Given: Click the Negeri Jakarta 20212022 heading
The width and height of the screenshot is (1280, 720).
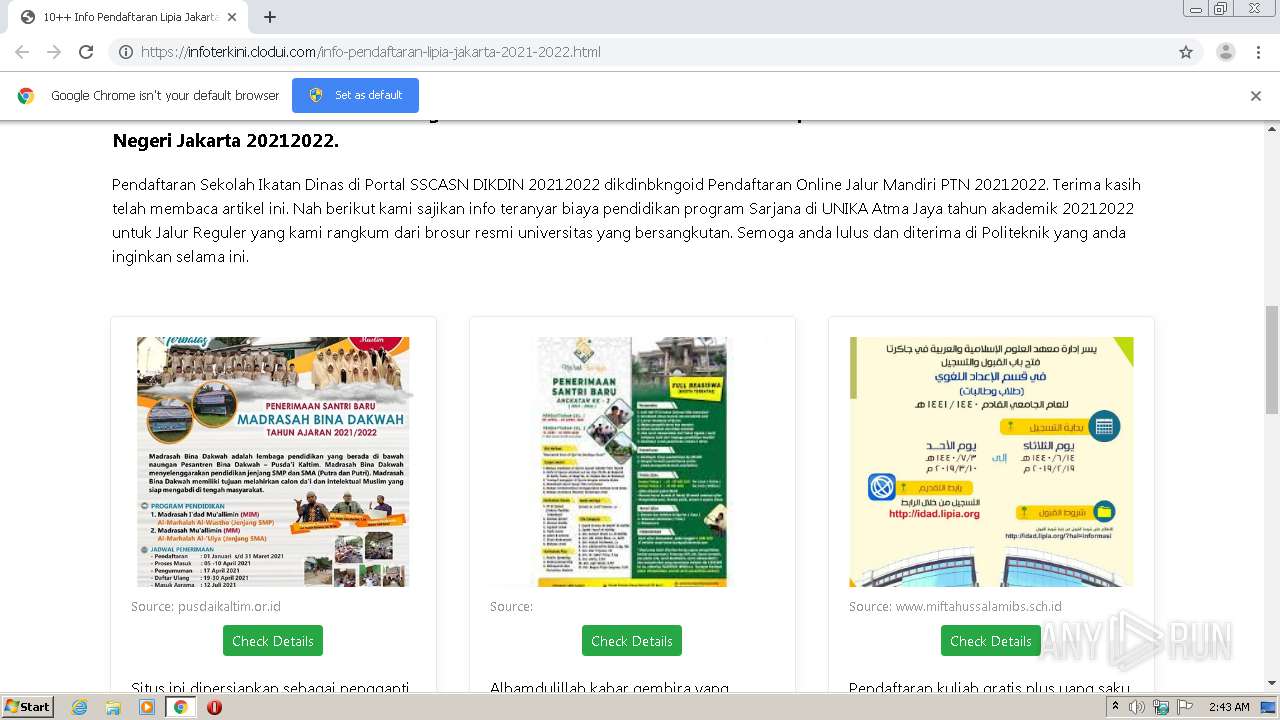Looking at the screenshot, I should [226, 141].
